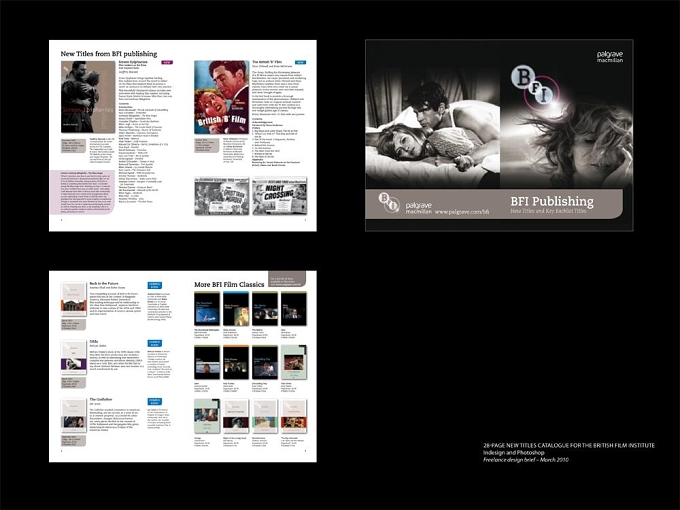Click the "The British 'B' Film" title text
Viewport: 680px width, 510px height.
267,62
